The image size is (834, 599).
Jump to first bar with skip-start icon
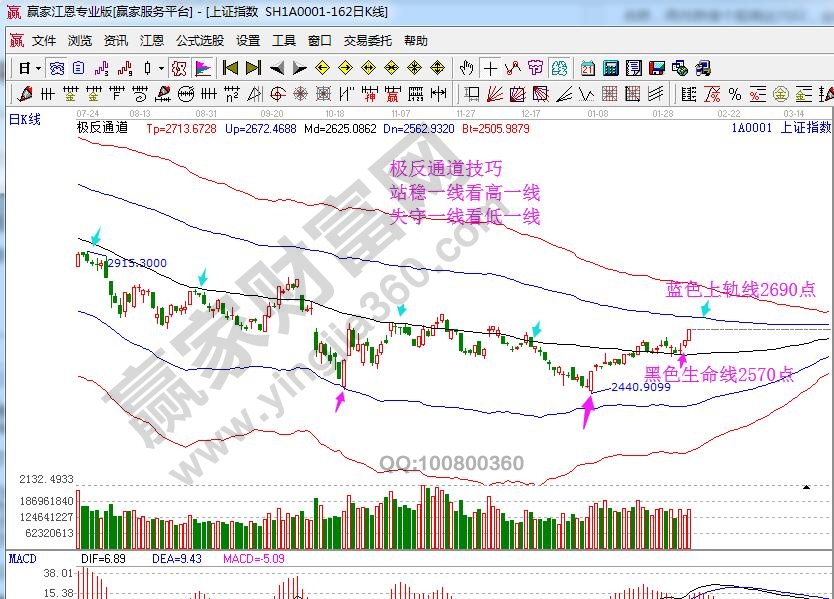tap(230, 68)
